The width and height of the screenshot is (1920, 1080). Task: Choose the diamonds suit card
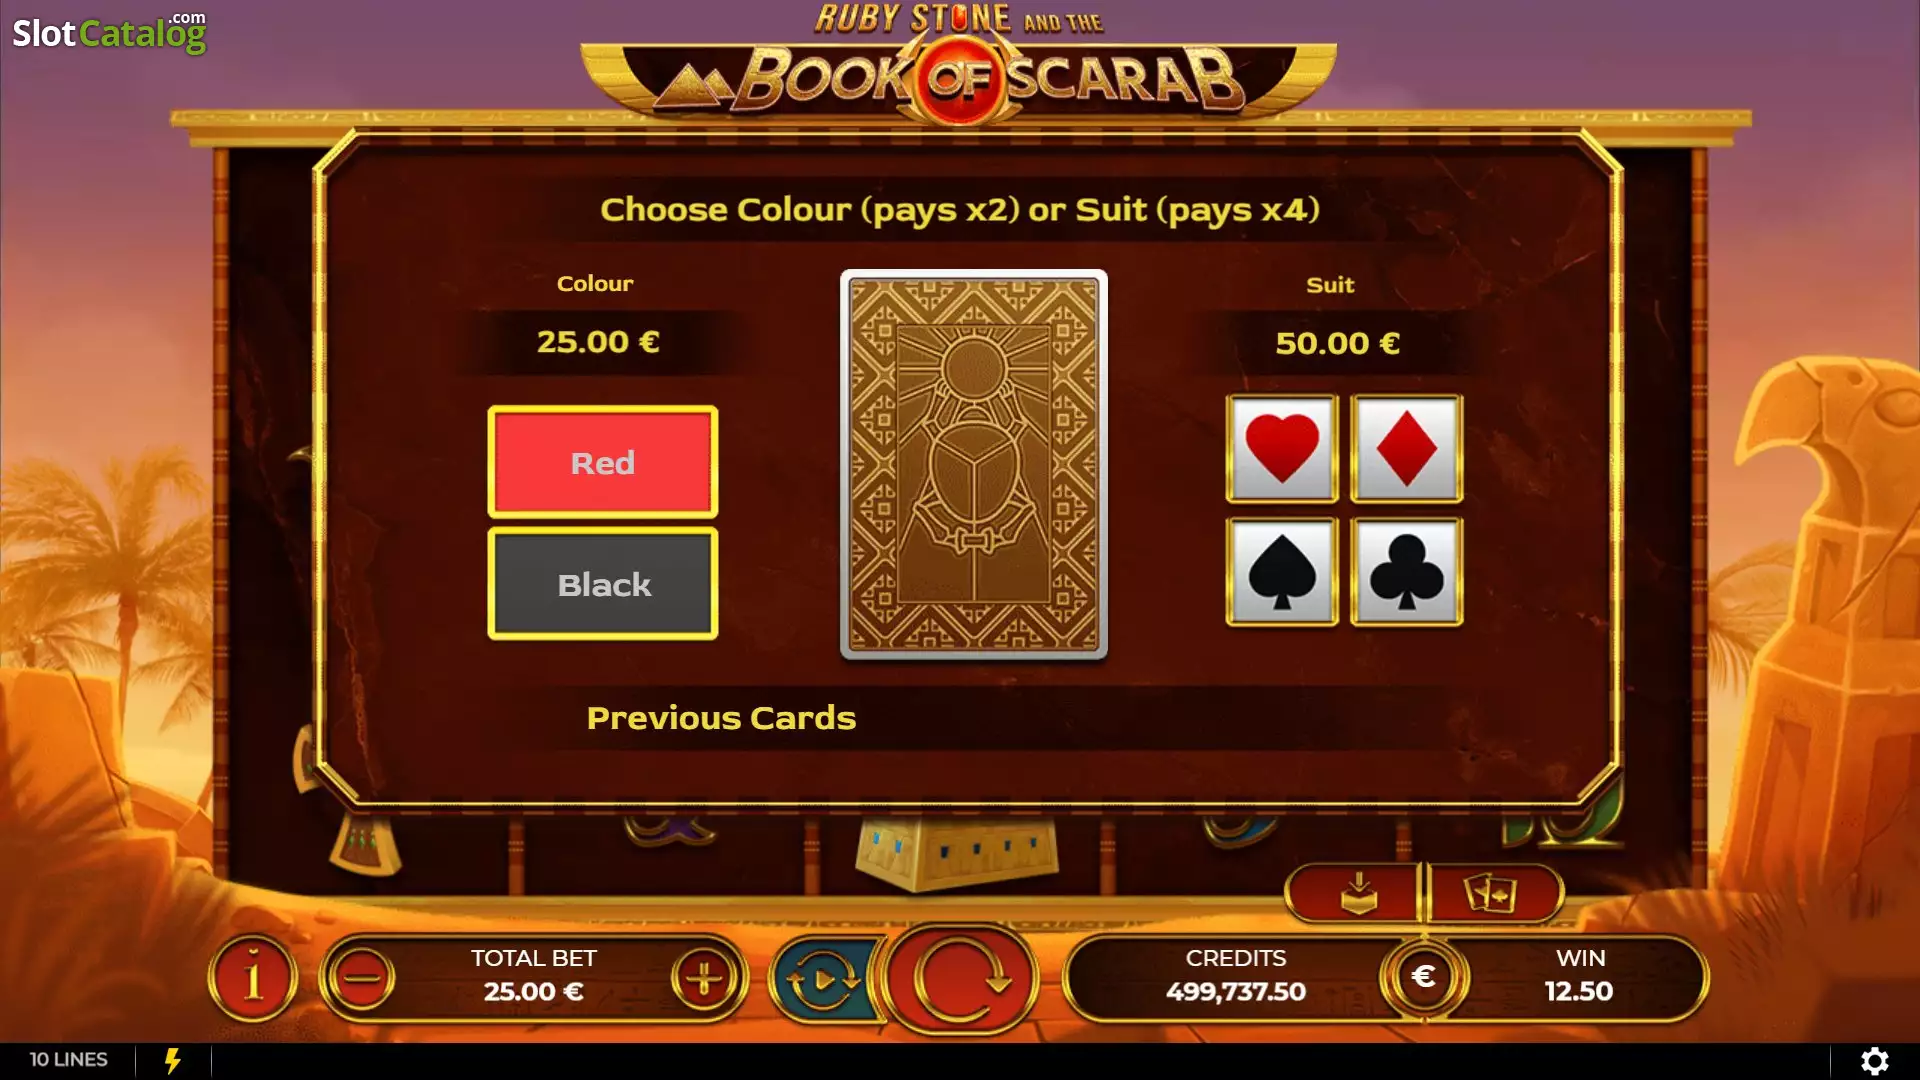(1407, 448)
